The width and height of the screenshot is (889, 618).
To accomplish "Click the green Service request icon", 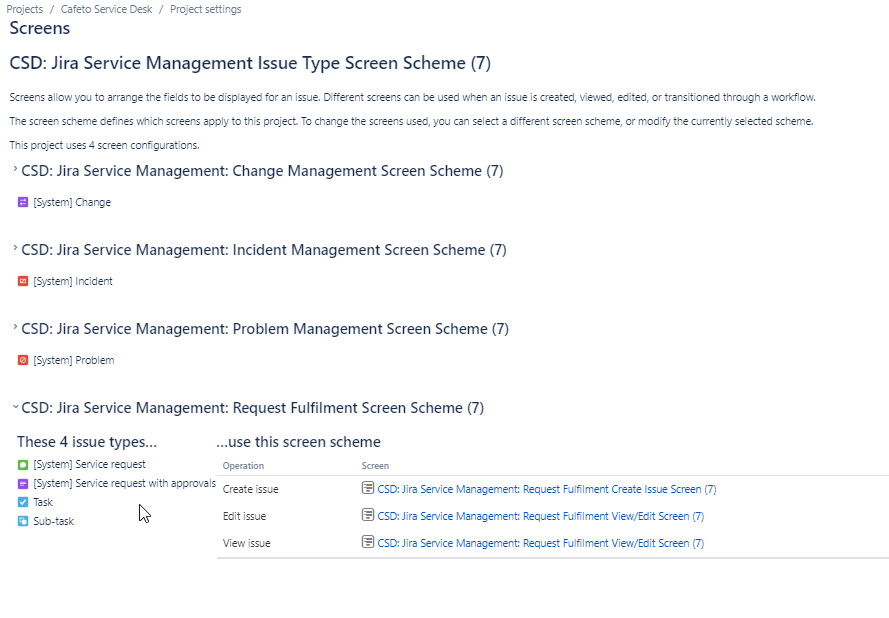I will (23, 465).
